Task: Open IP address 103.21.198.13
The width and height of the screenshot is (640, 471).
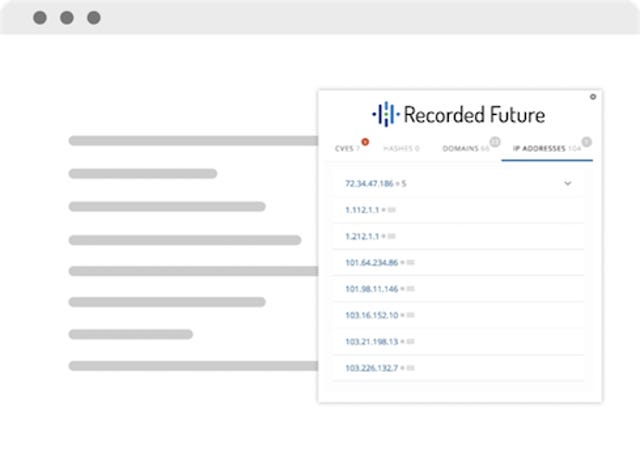Action: click(x=371, y=342)
